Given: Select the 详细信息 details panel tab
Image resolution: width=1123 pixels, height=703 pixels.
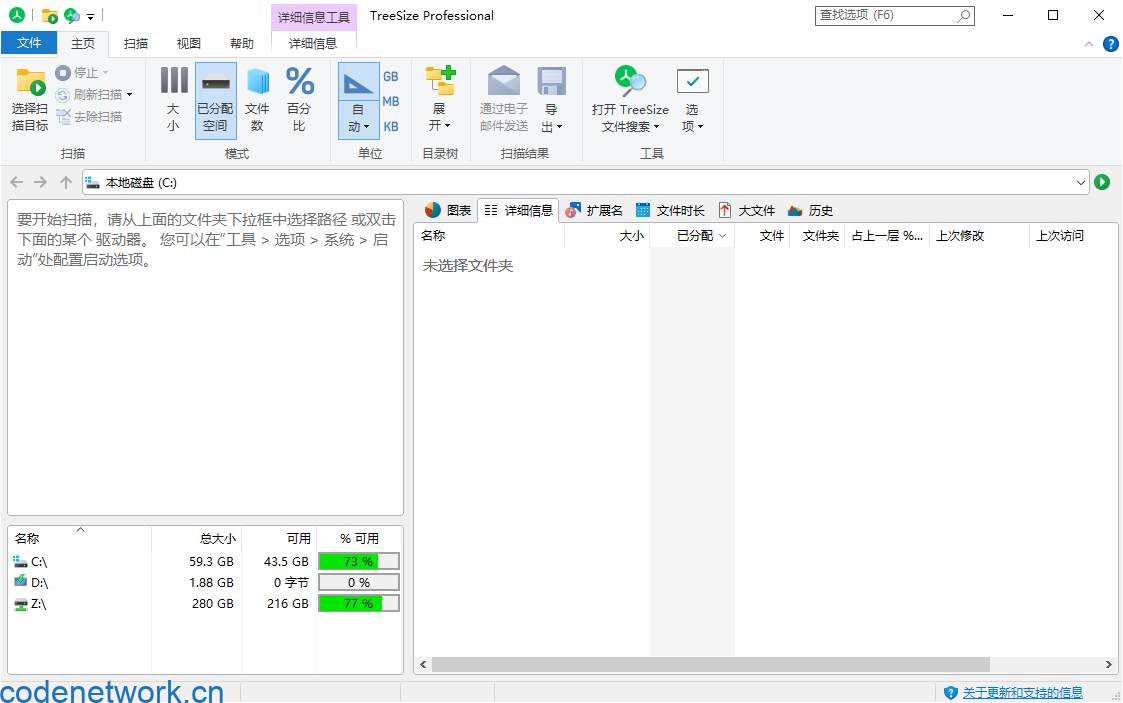Looking at the screenshot, I should [x=519, y=210].
